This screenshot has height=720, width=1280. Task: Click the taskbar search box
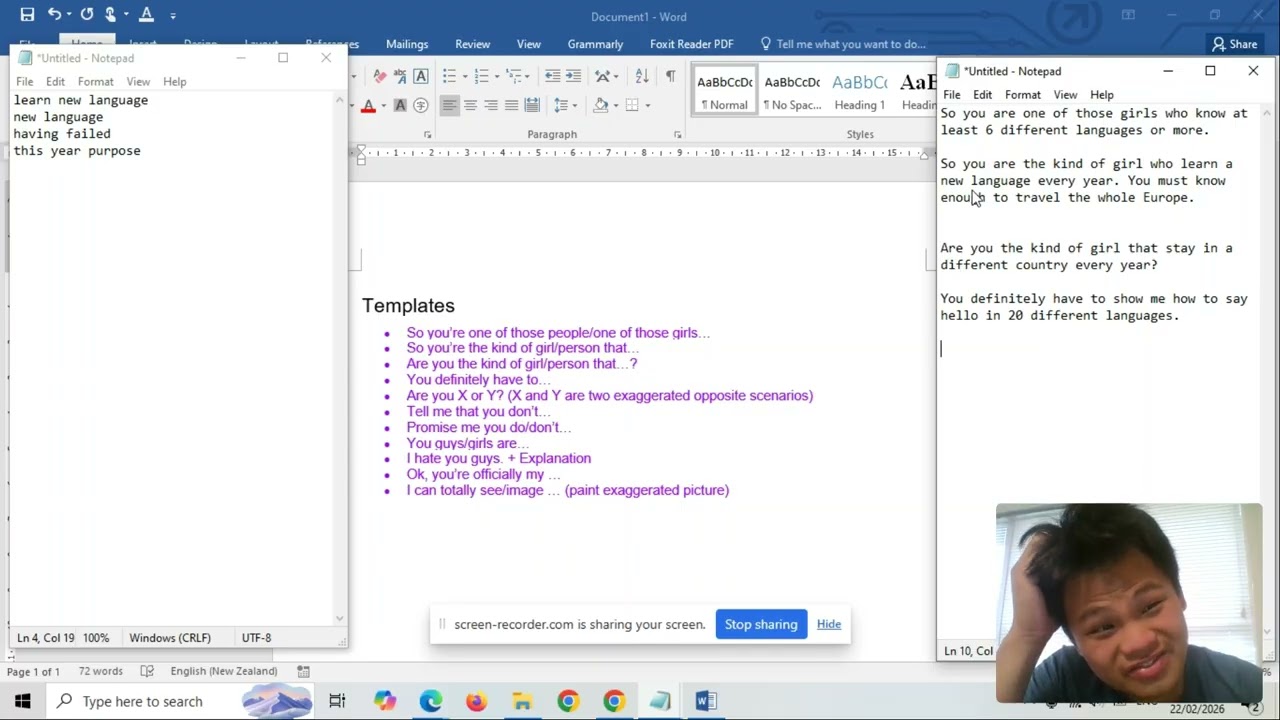click(x=181, y=701)
